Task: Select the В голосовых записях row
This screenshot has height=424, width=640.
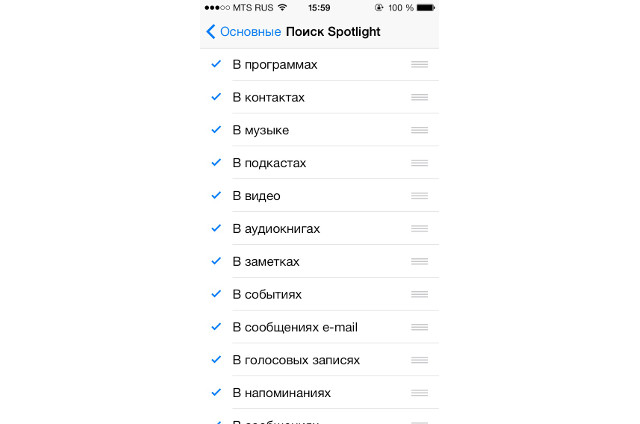Action: (296, 360)
